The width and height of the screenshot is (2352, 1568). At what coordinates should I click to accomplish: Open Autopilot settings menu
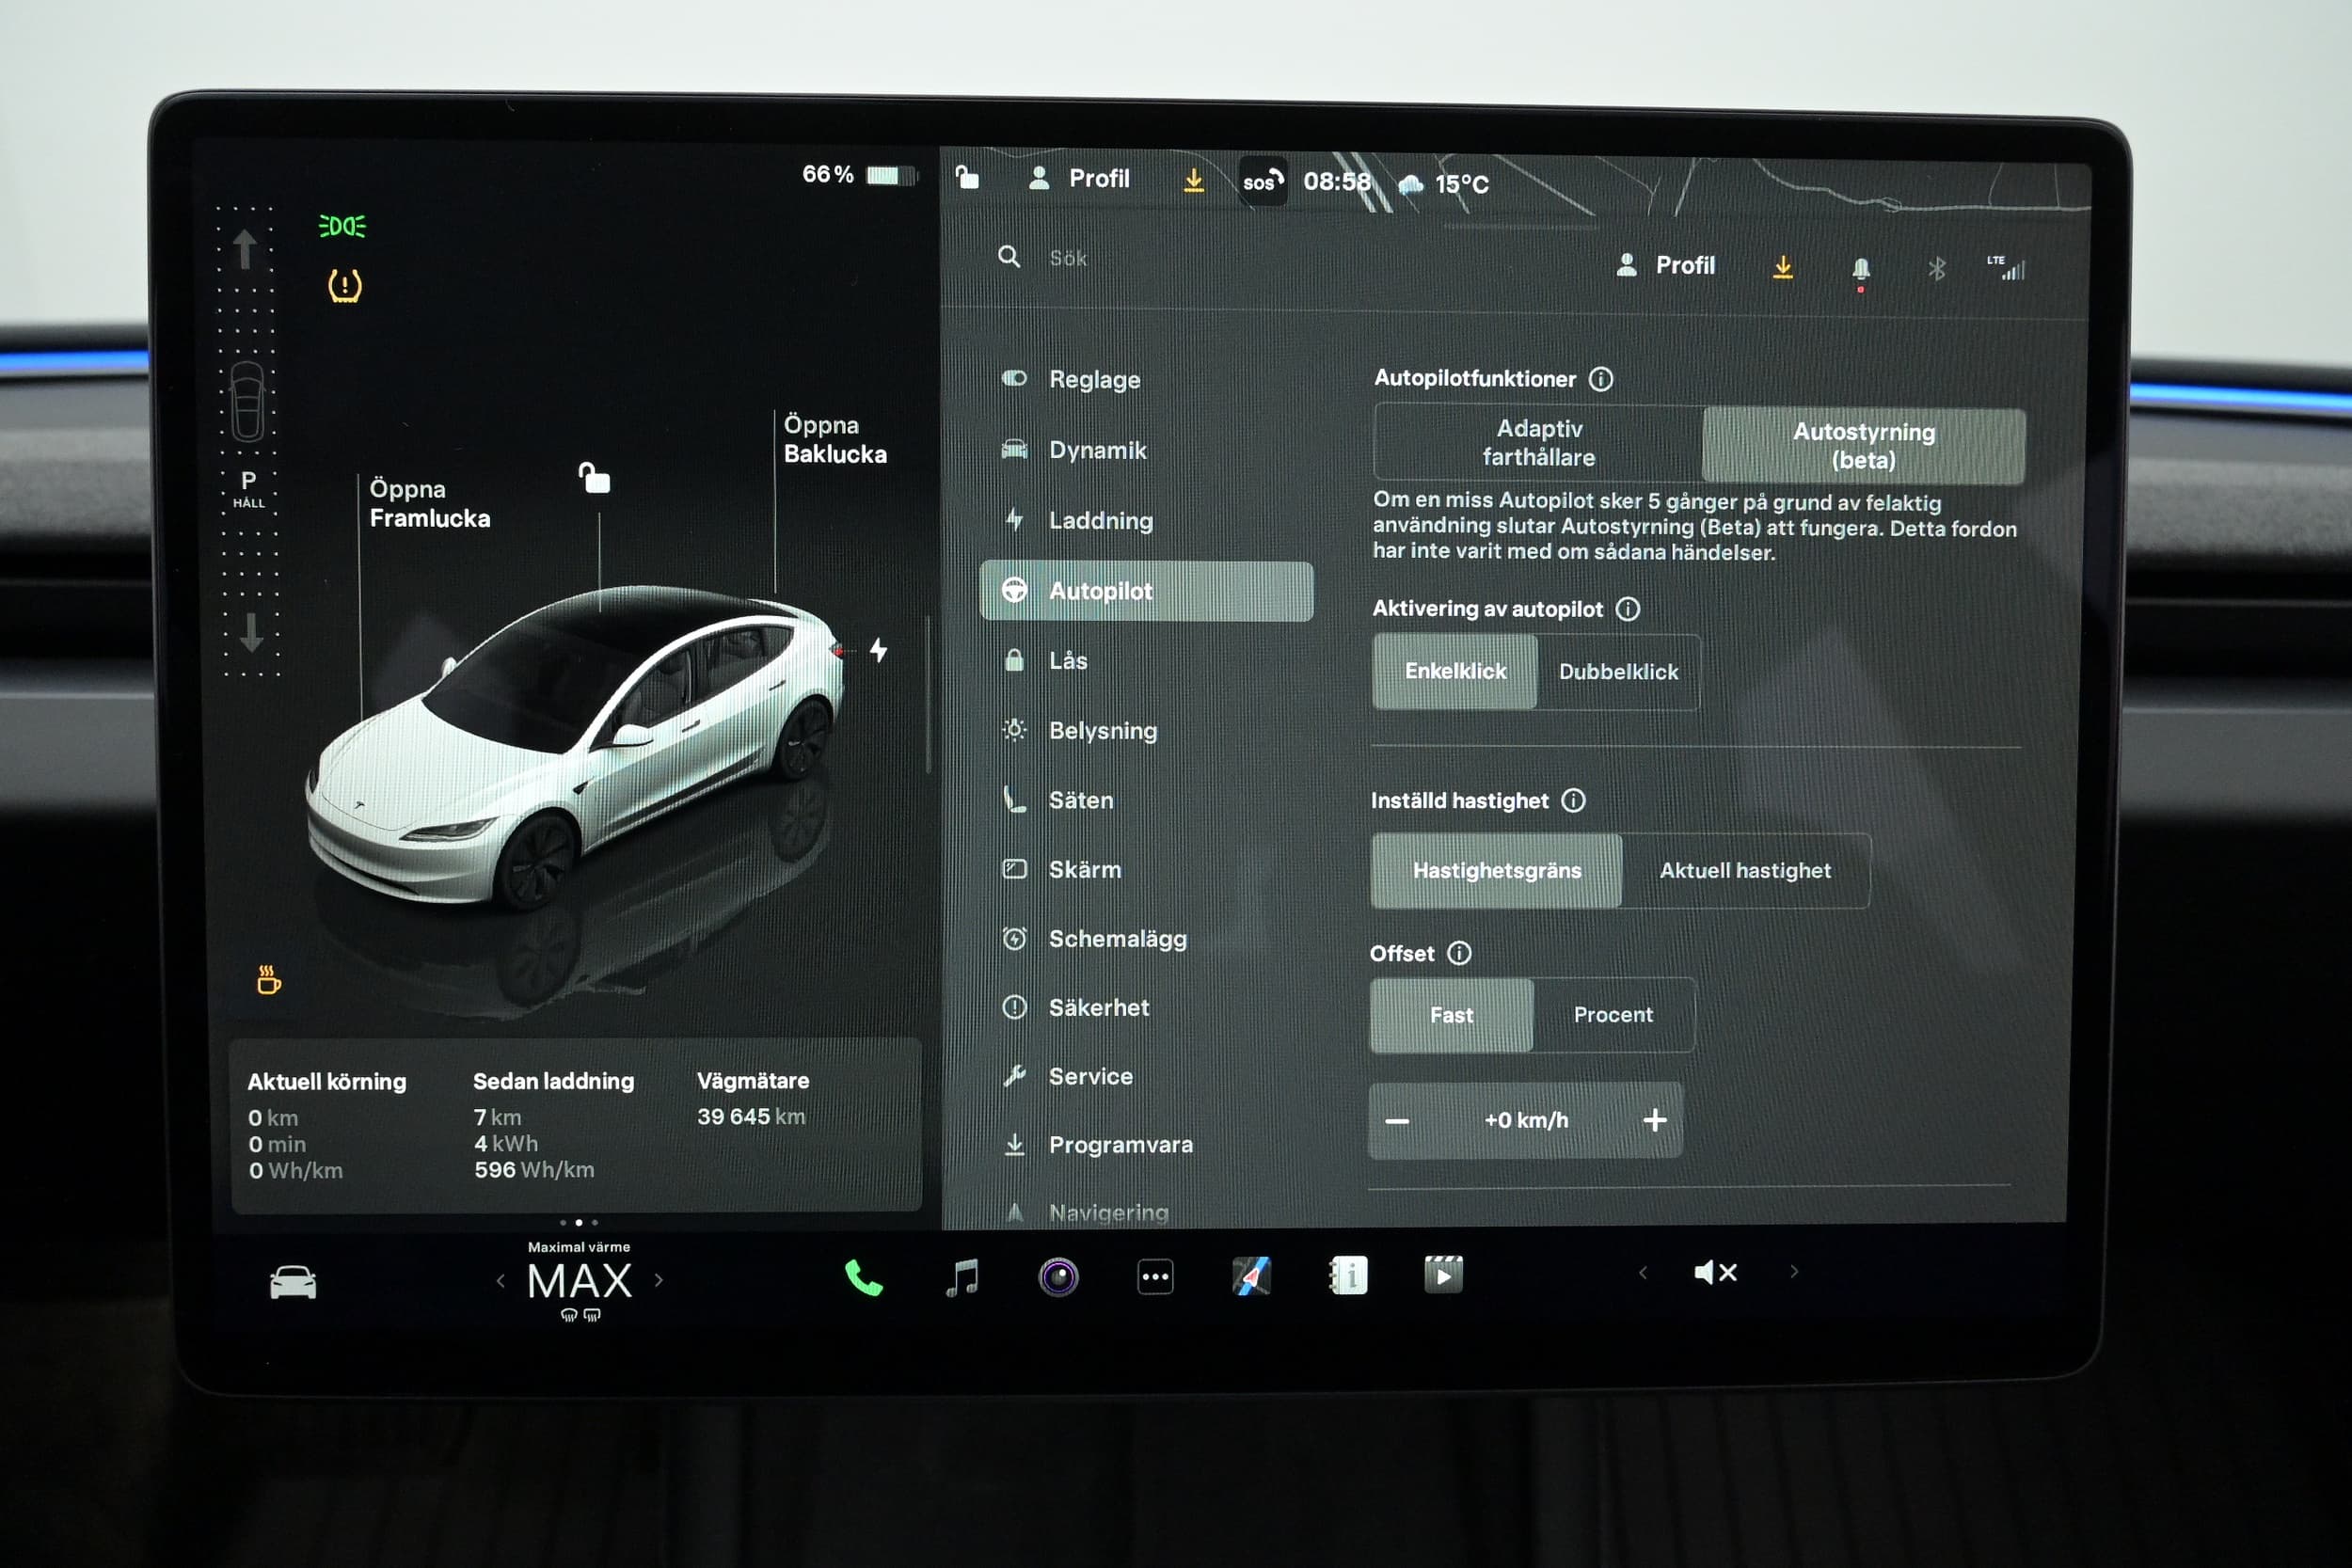click(x=1146, y=591)
